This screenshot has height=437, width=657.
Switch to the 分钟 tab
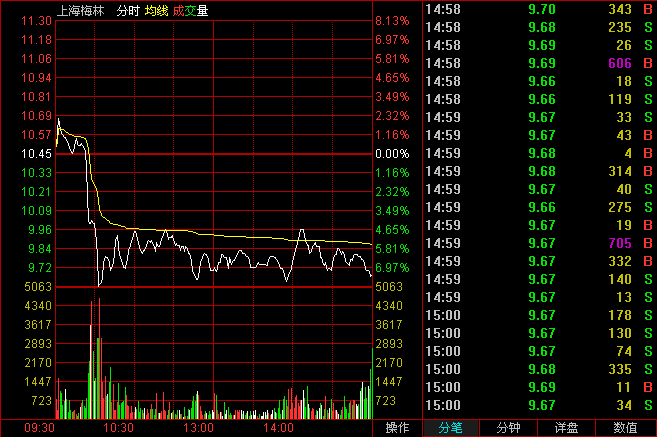point(511,428)
